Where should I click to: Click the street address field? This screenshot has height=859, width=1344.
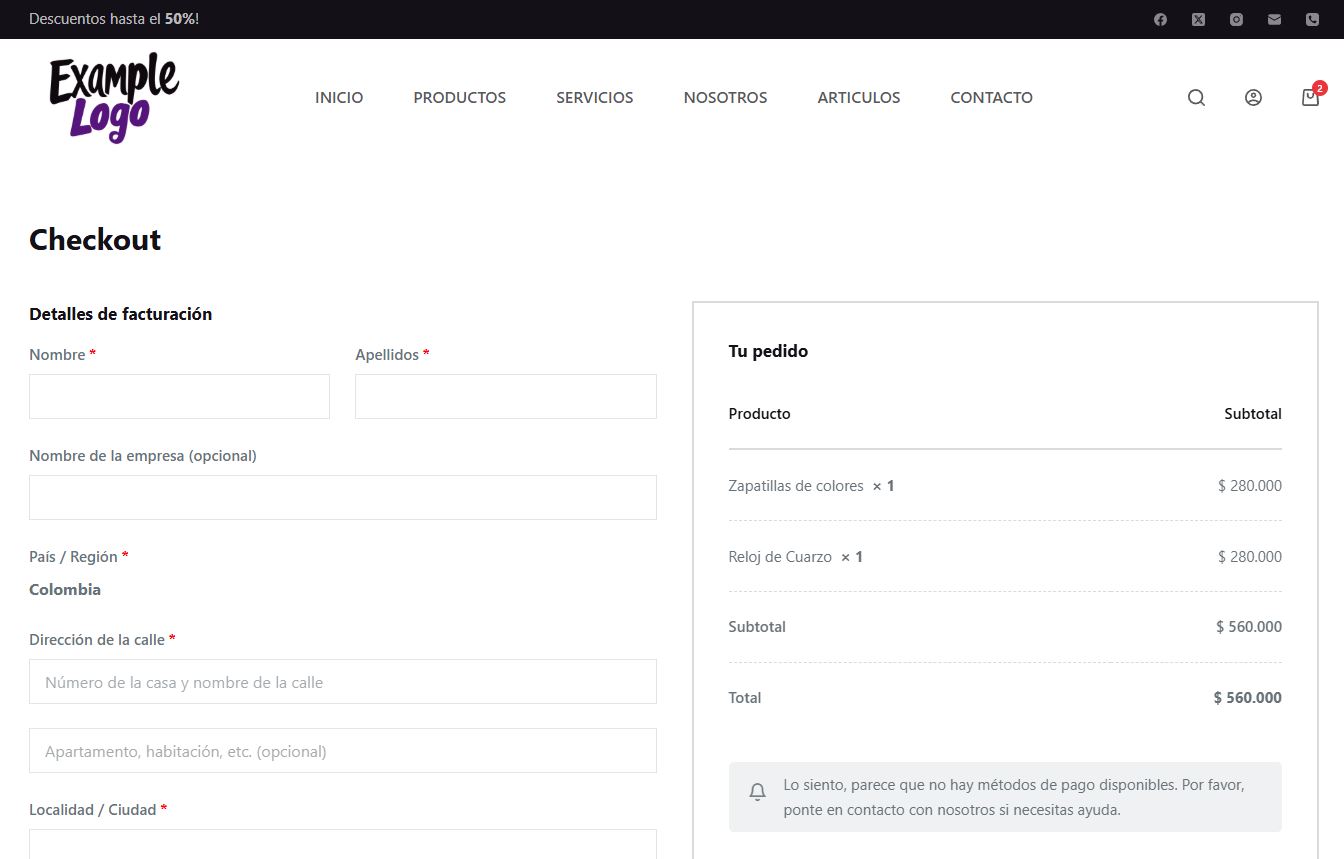[x=342, y=681]
